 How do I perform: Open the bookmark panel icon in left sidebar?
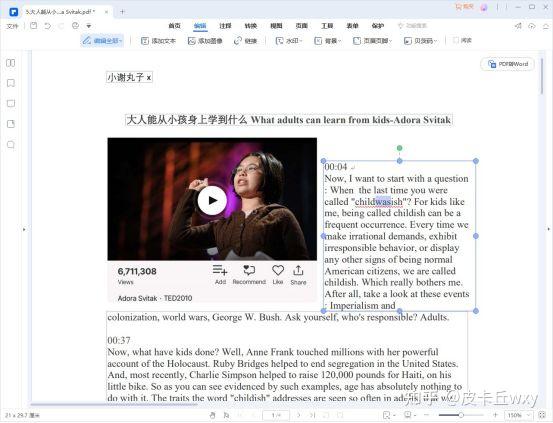coord(11,83)
